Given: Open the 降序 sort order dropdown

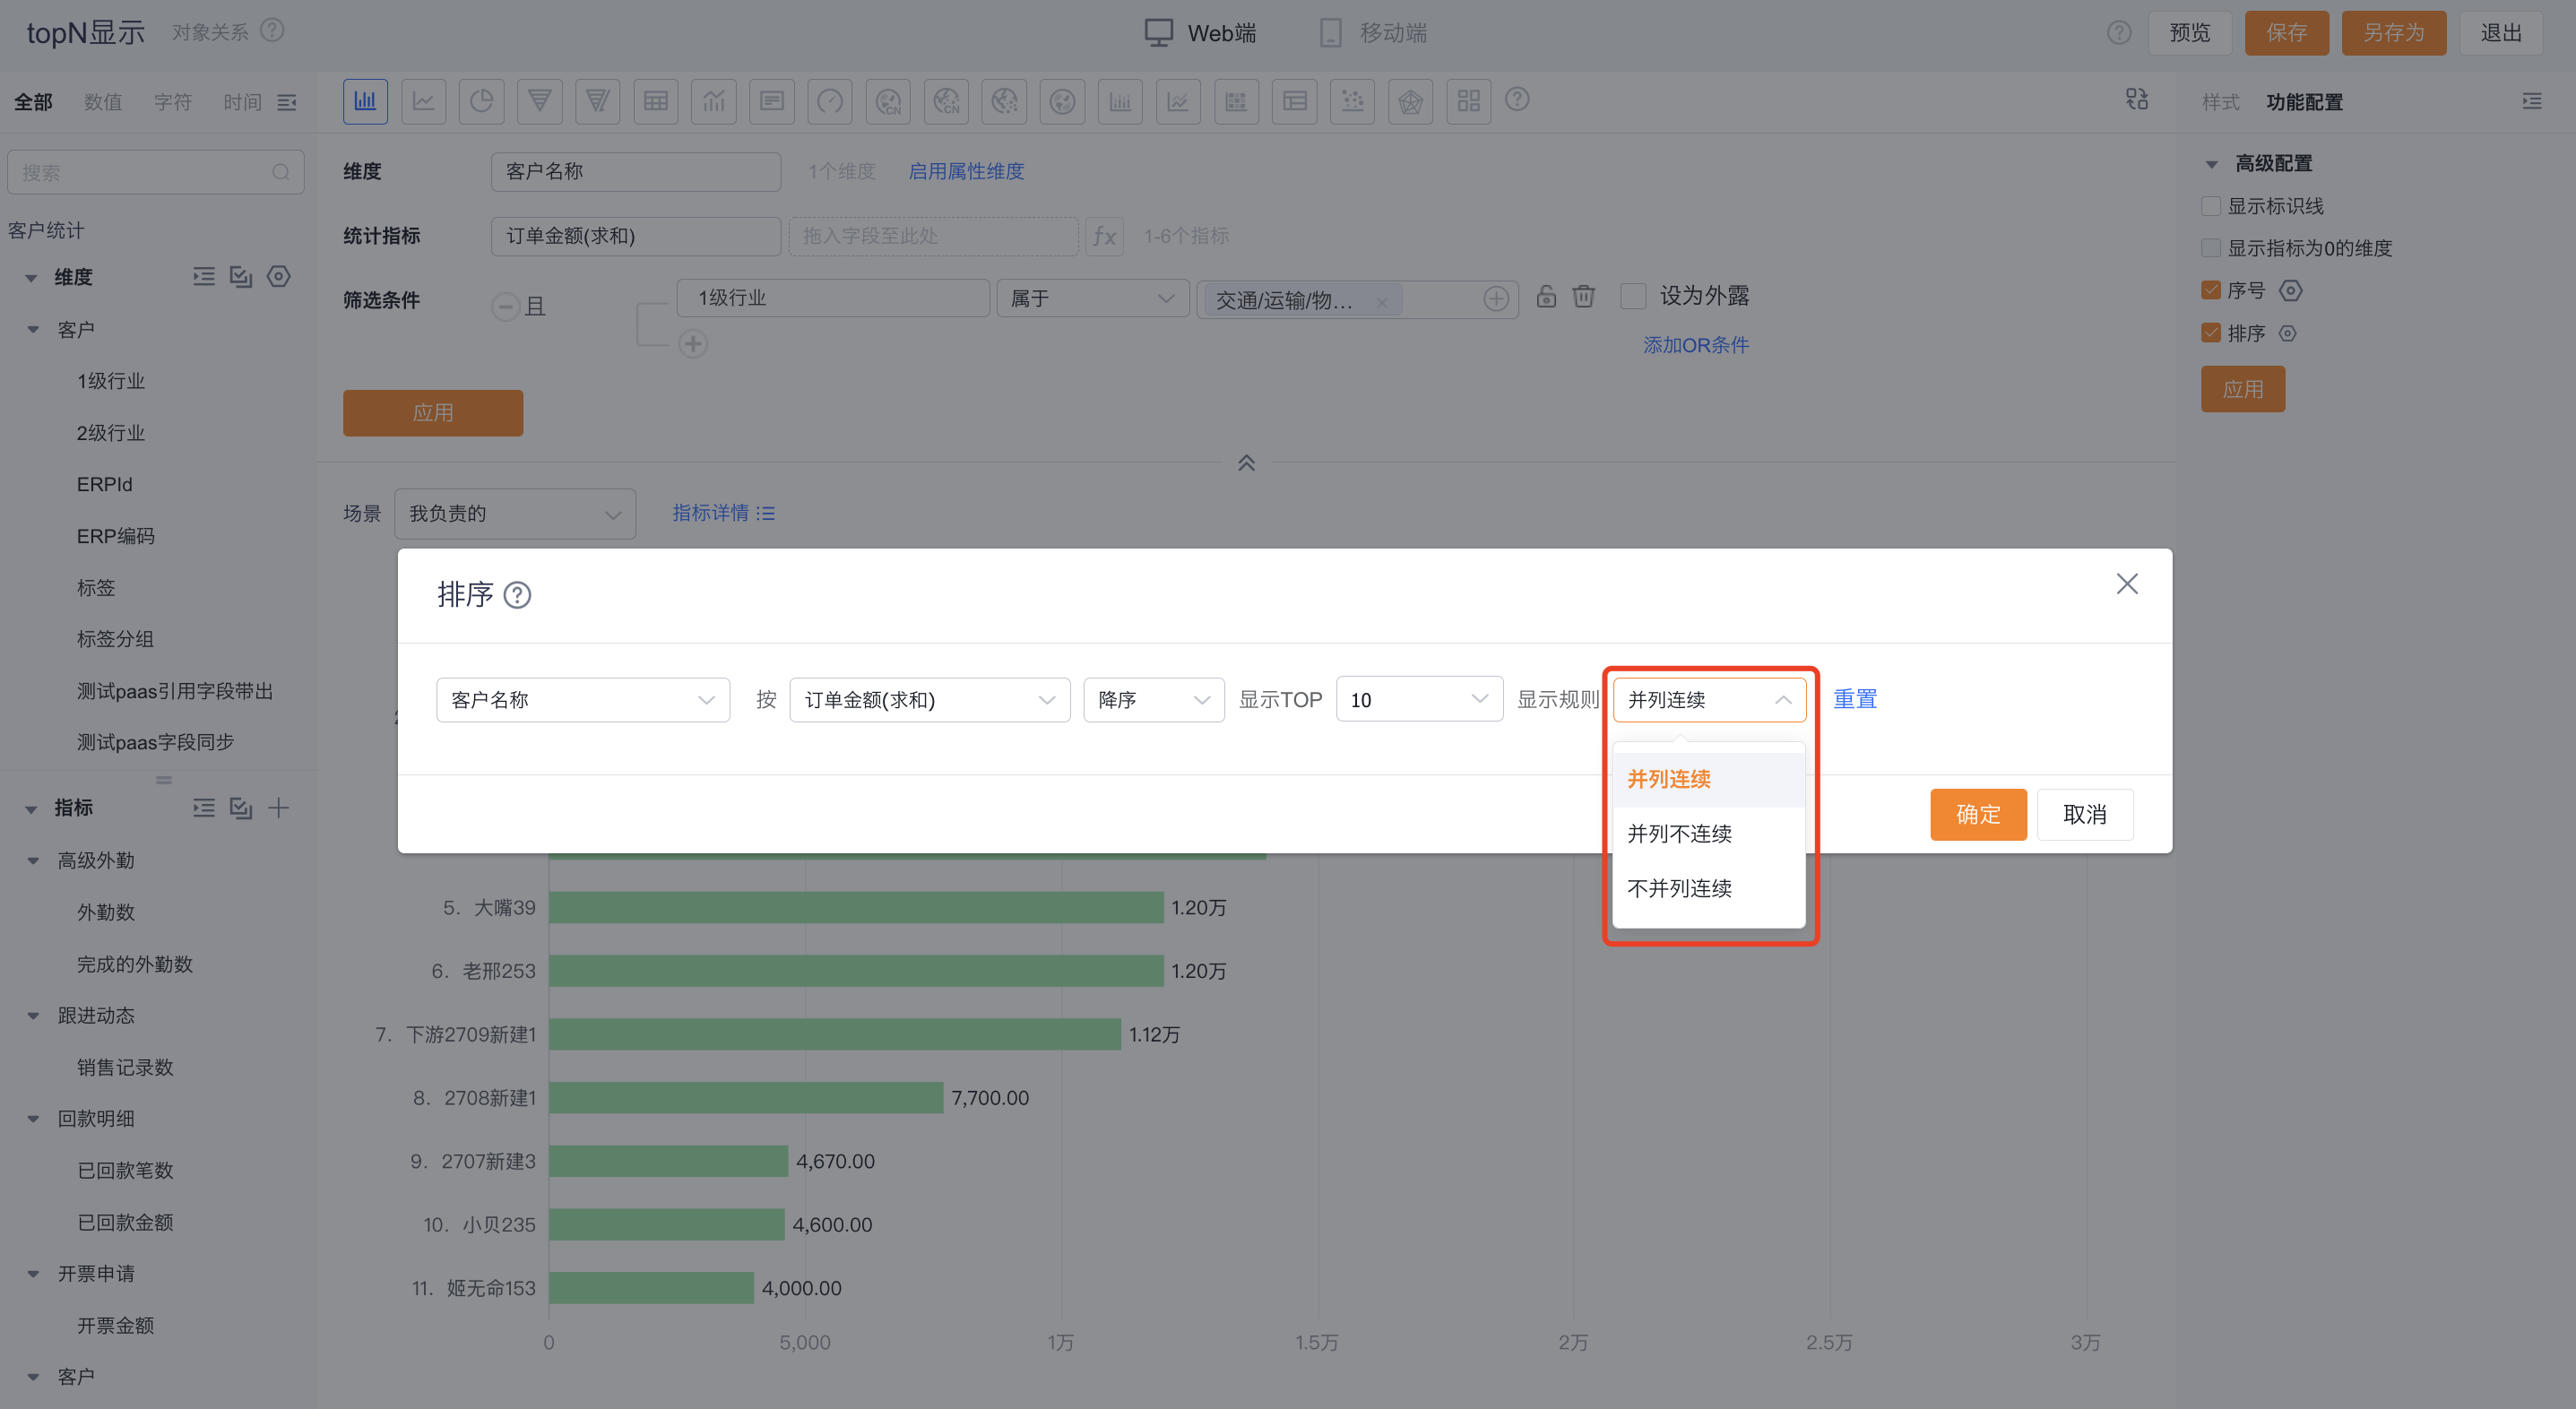Looking at the screenshot, I should tap(1153, 699).
